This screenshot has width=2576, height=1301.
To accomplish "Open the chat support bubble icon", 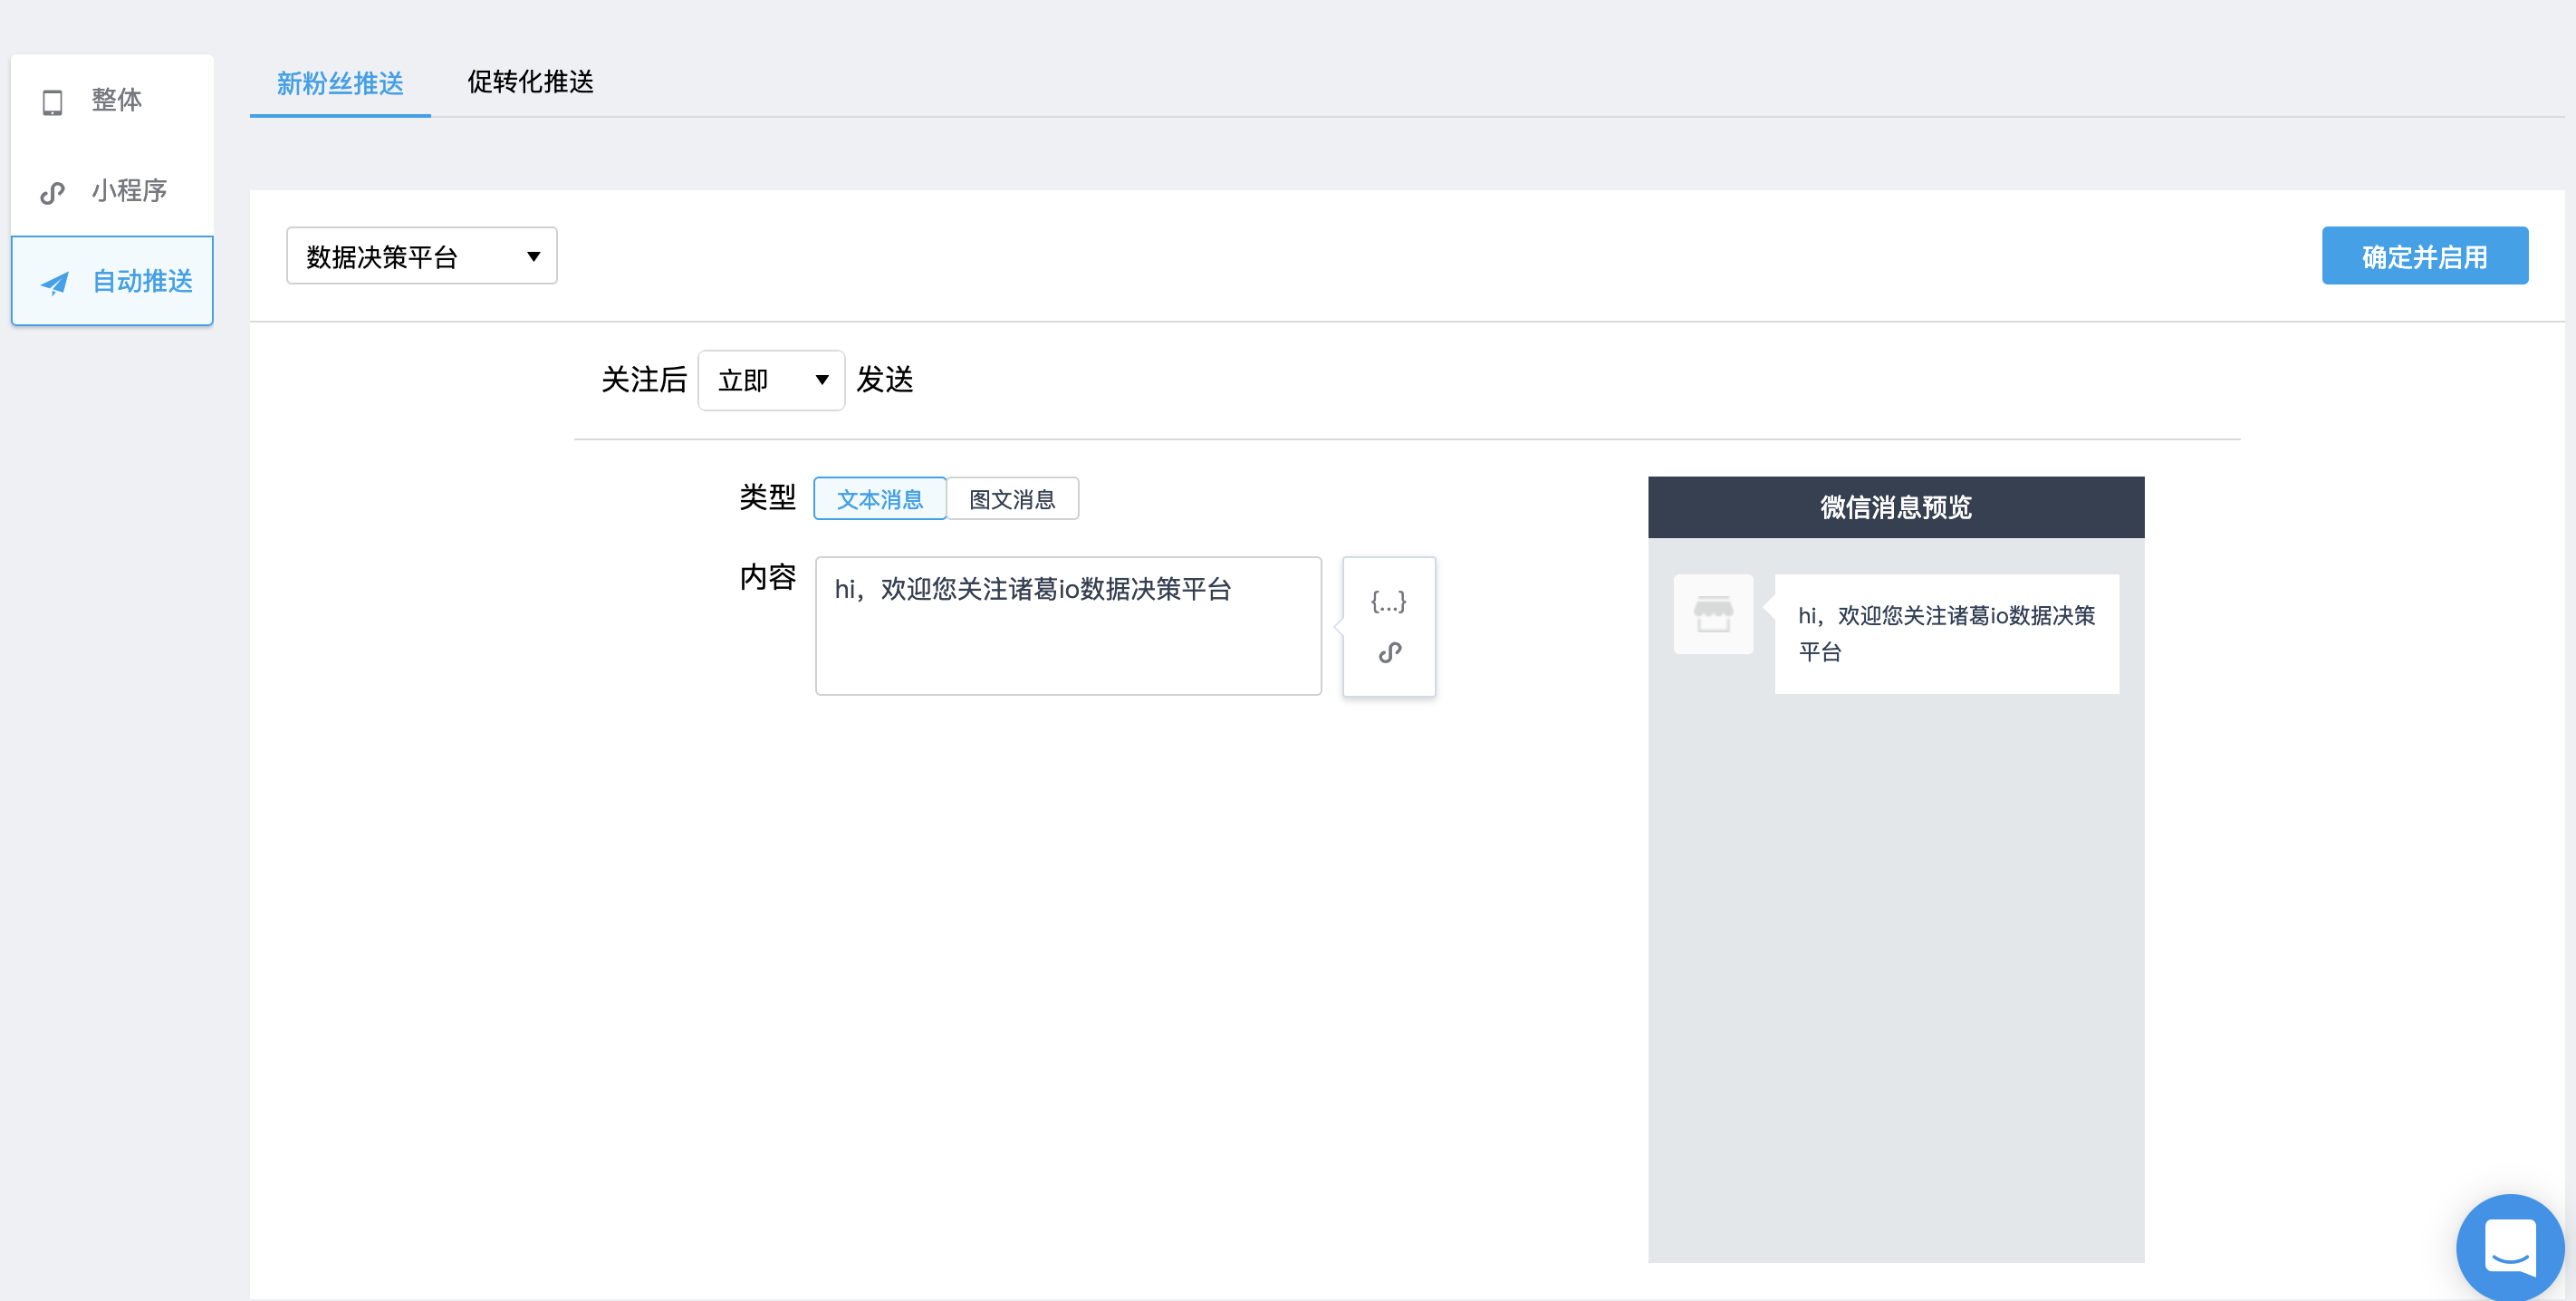I will click(2510, 1248).
